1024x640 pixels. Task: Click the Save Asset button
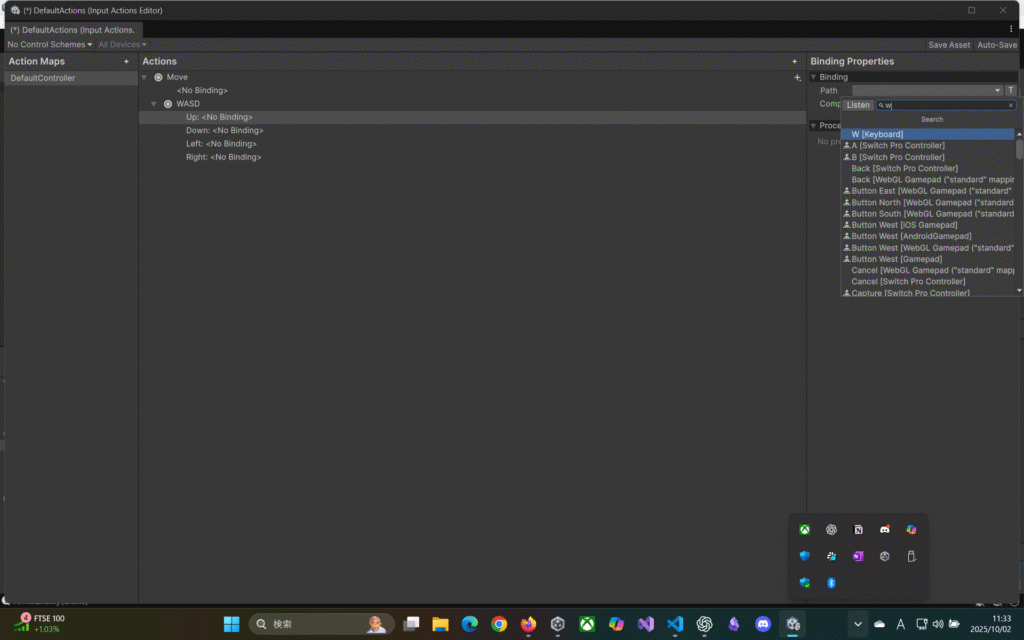(949, 45)
